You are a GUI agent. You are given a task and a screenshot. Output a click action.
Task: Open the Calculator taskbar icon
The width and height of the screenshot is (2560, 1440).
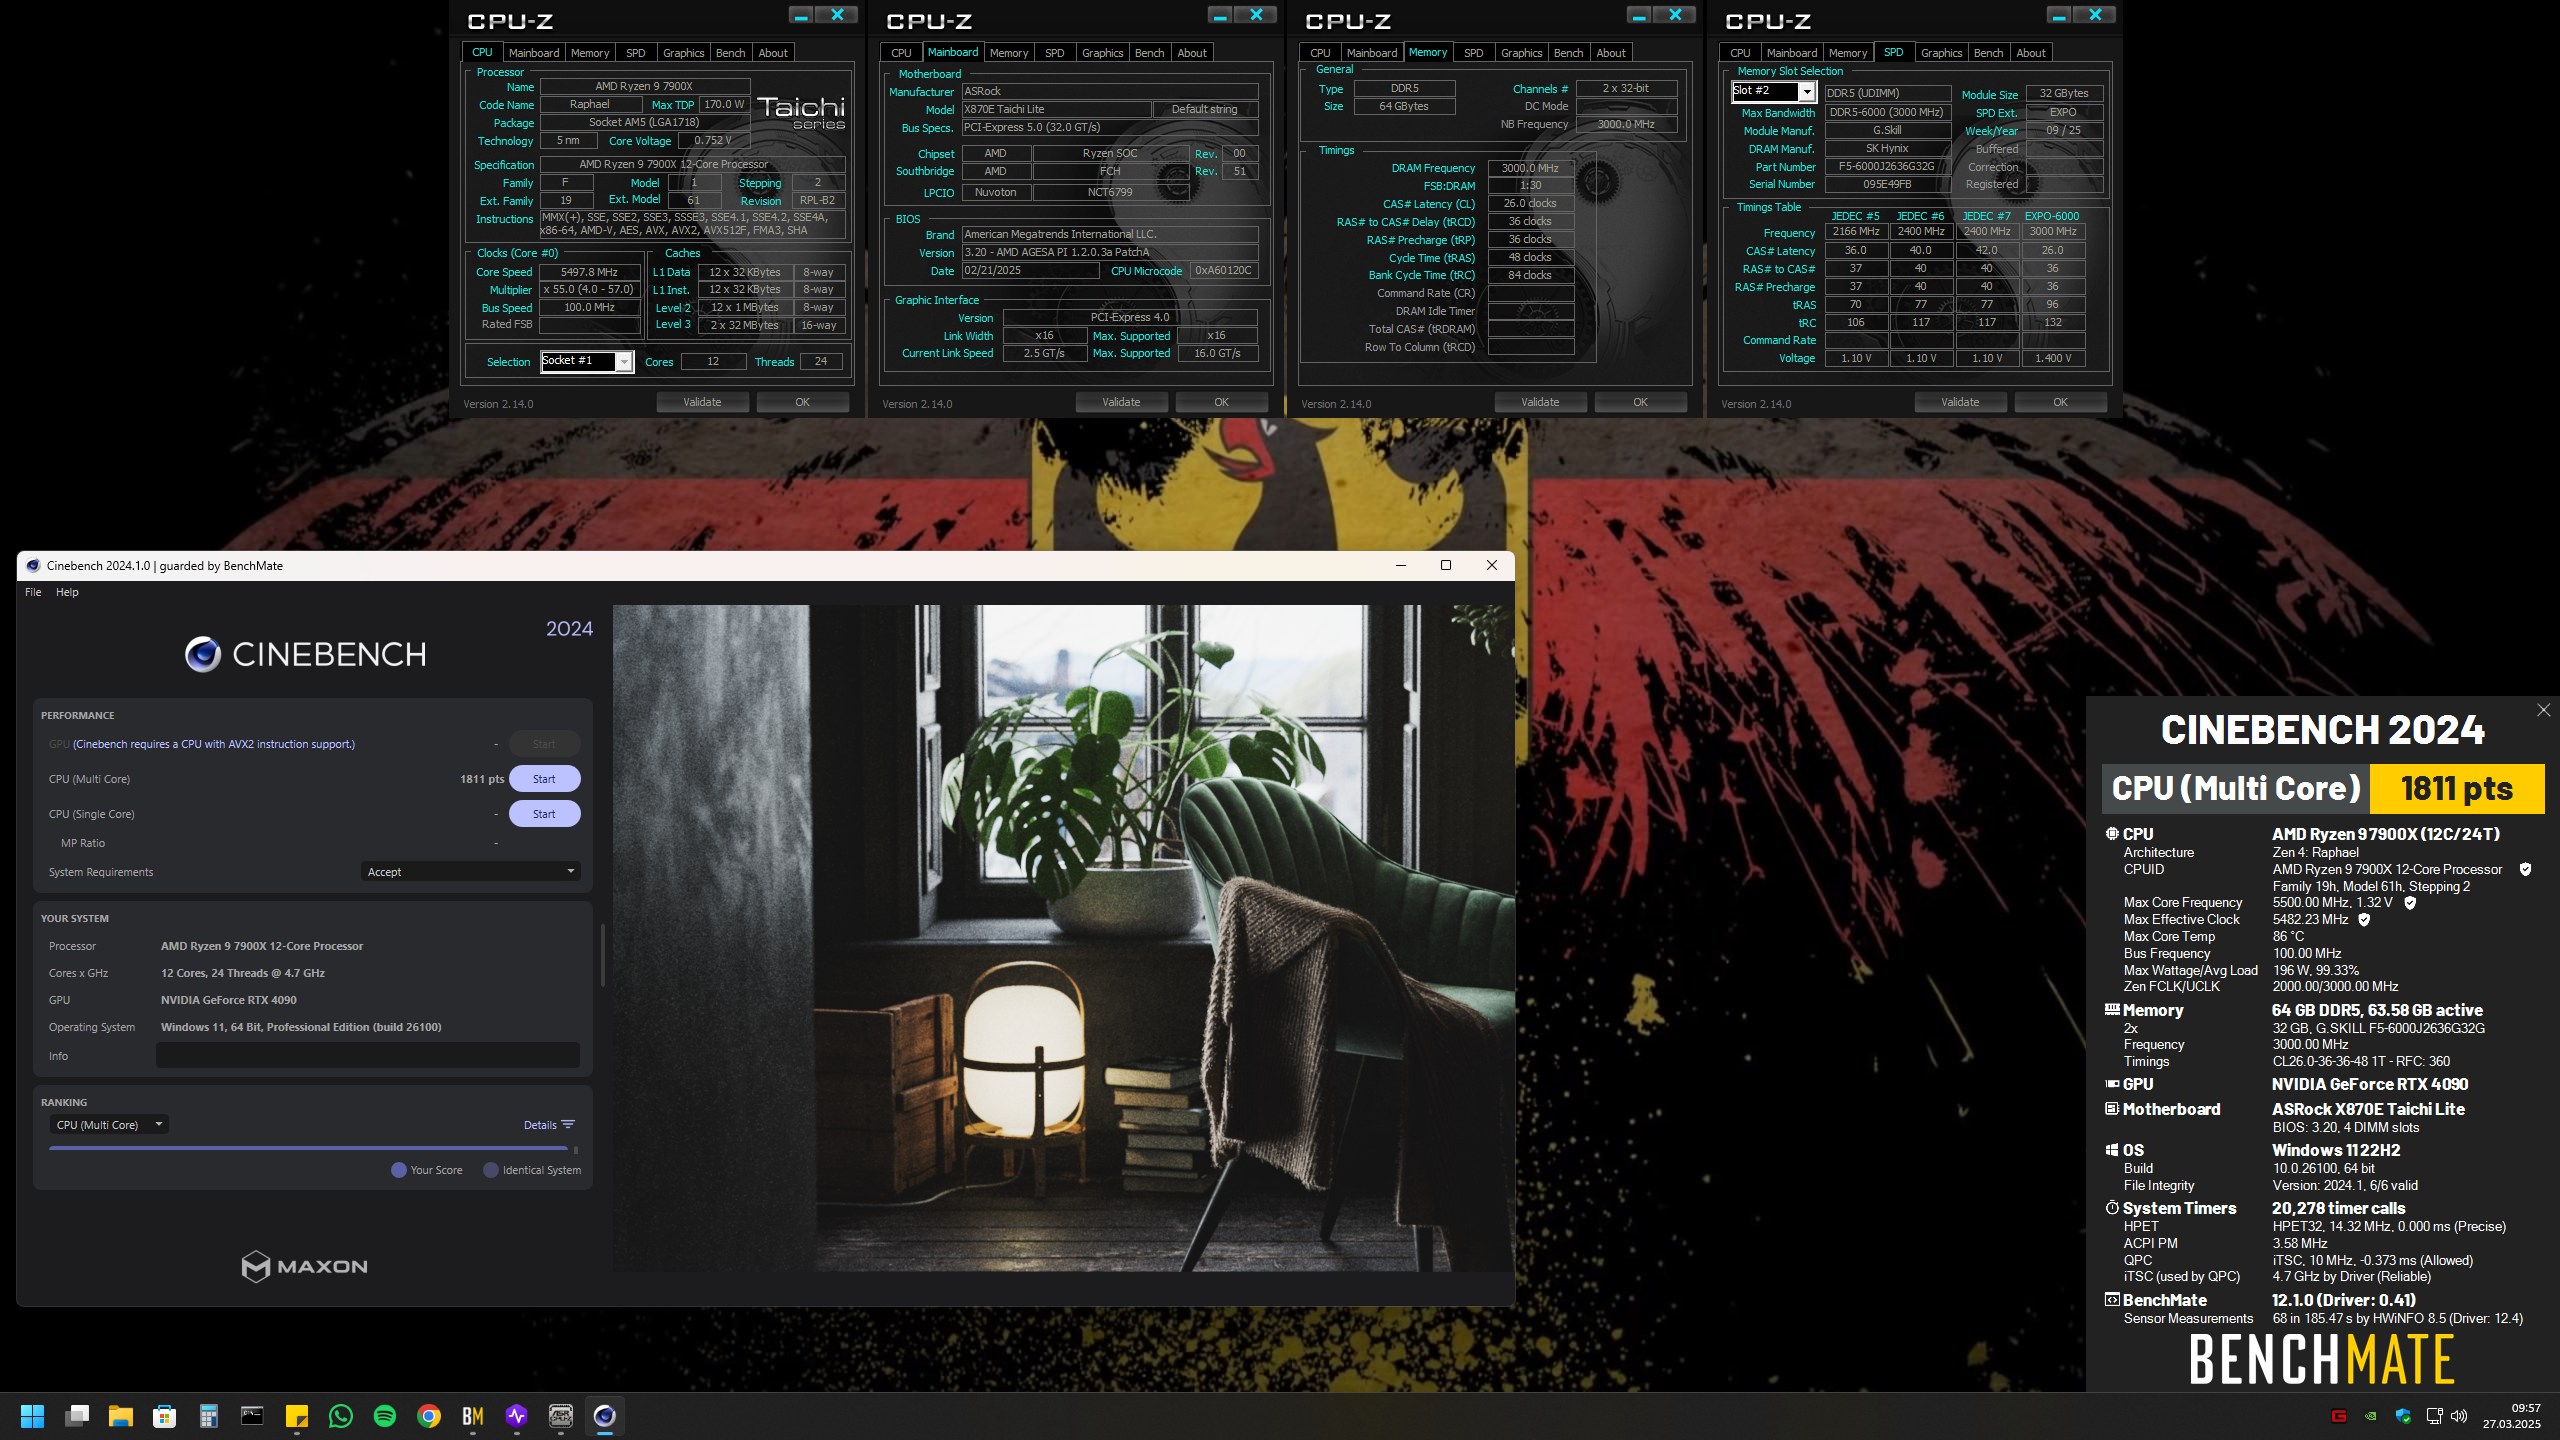point(208,1416)
